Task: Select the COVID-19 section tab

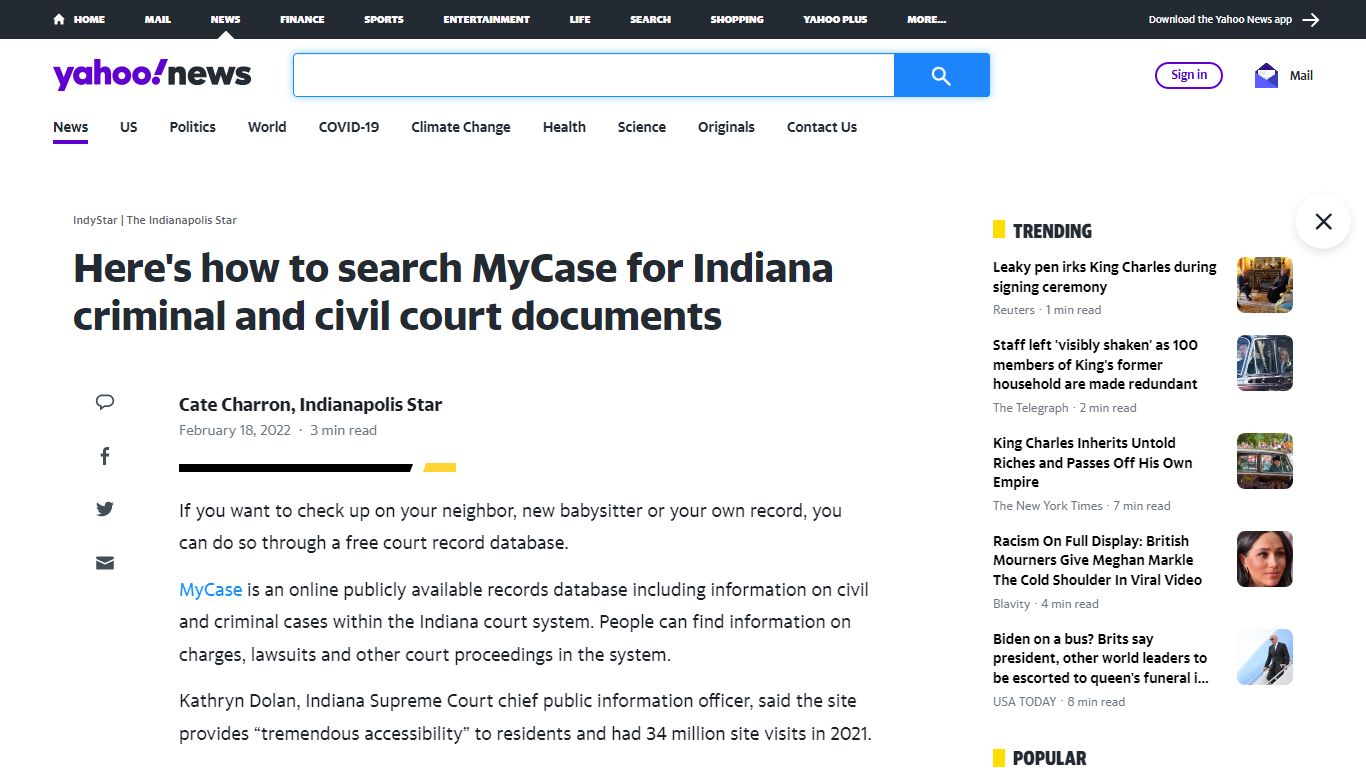Action: point(349,127)
